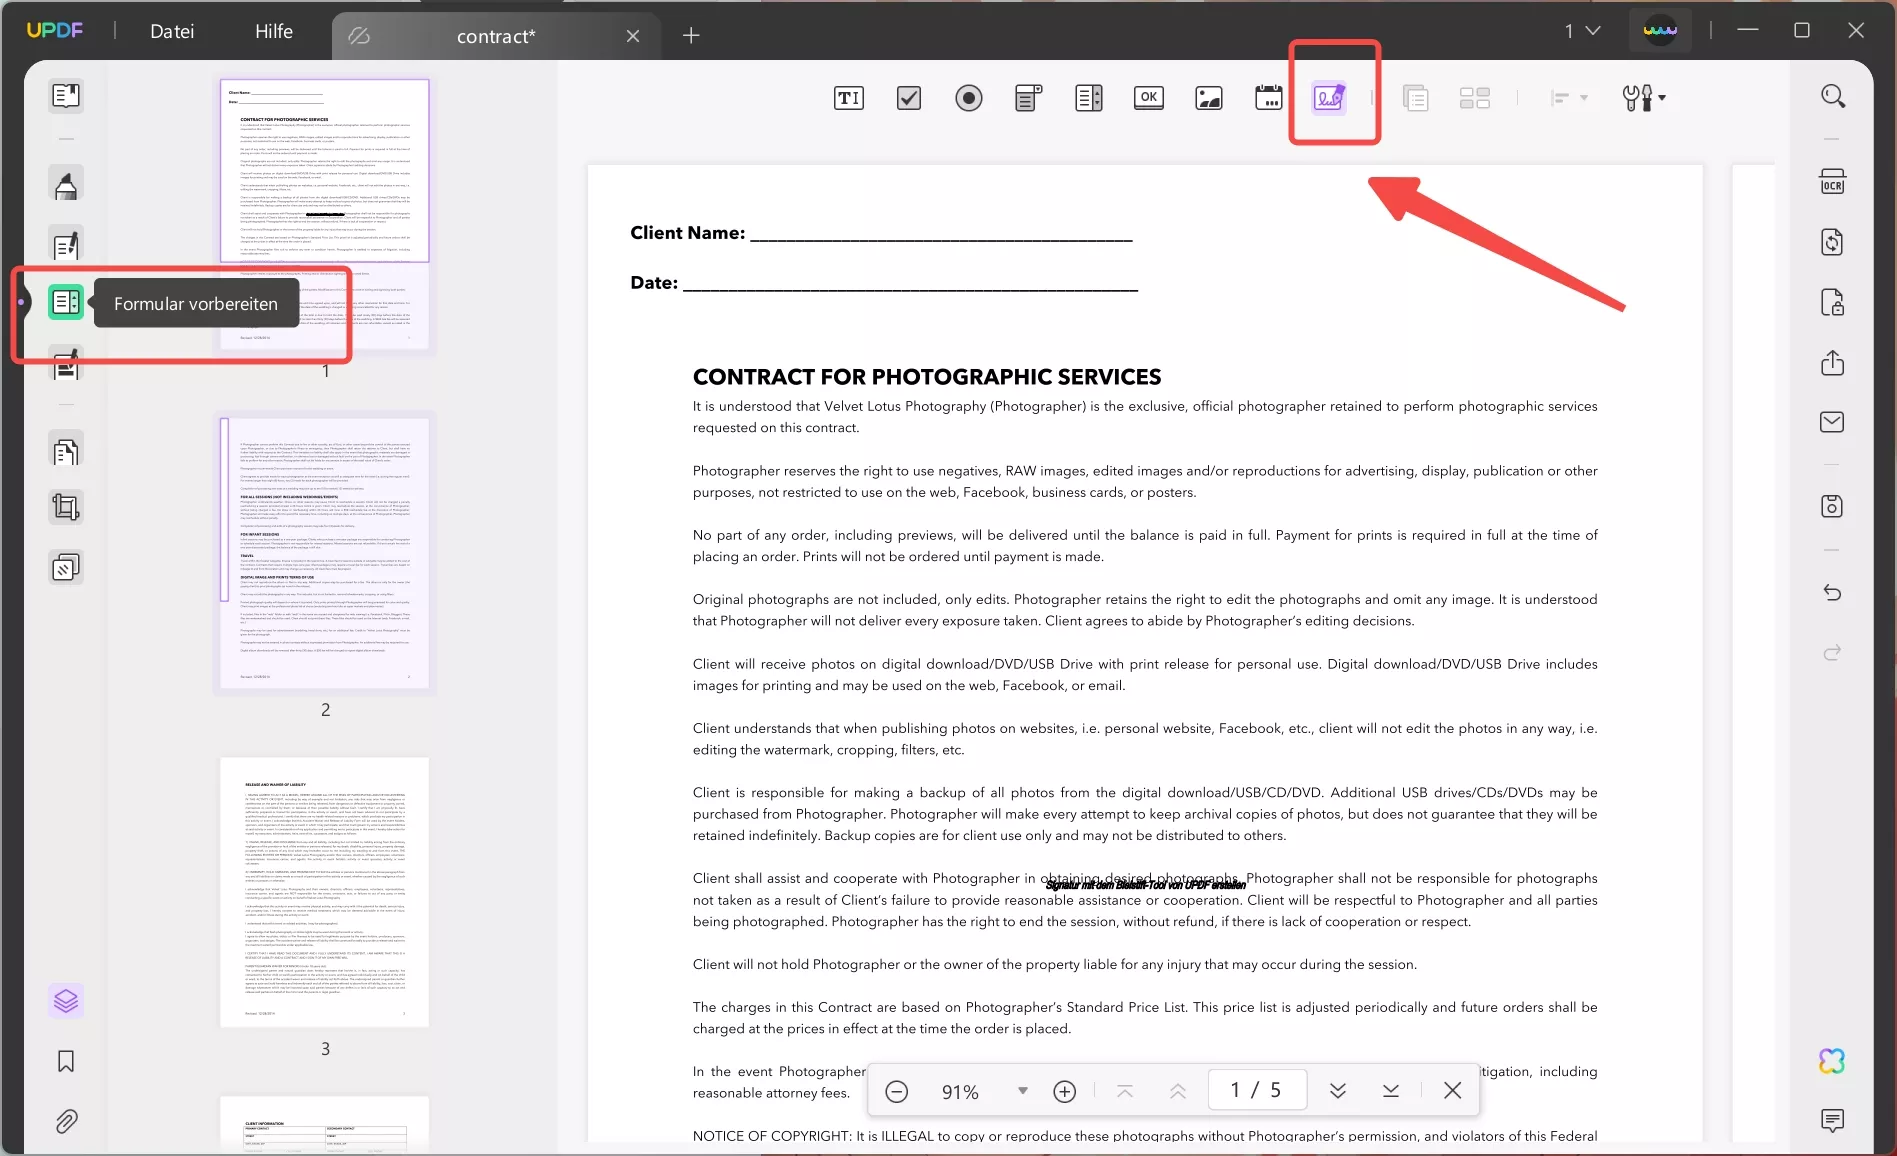This screenshot has width=1897, height=1156.
Task: Open the Organize Pages tool in left sidebar
Action: coord(66,451)
